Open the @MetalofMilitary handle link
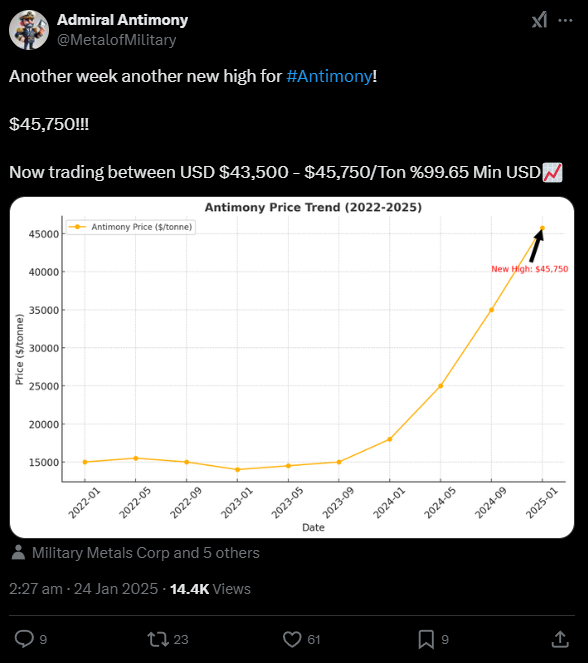 tap(117, 40)
